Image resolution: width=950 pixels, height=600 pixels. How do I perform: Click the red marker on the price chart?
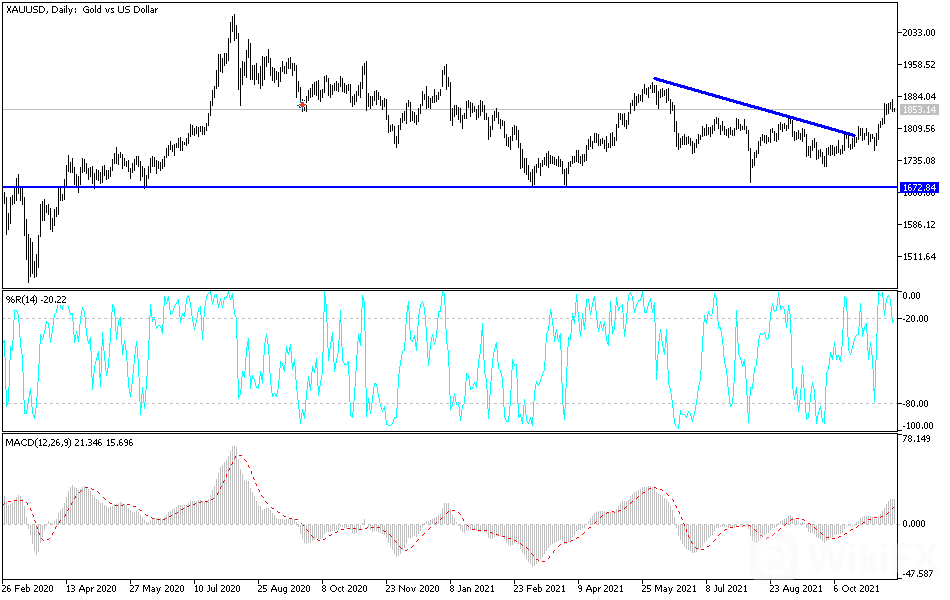coord(302,105)
